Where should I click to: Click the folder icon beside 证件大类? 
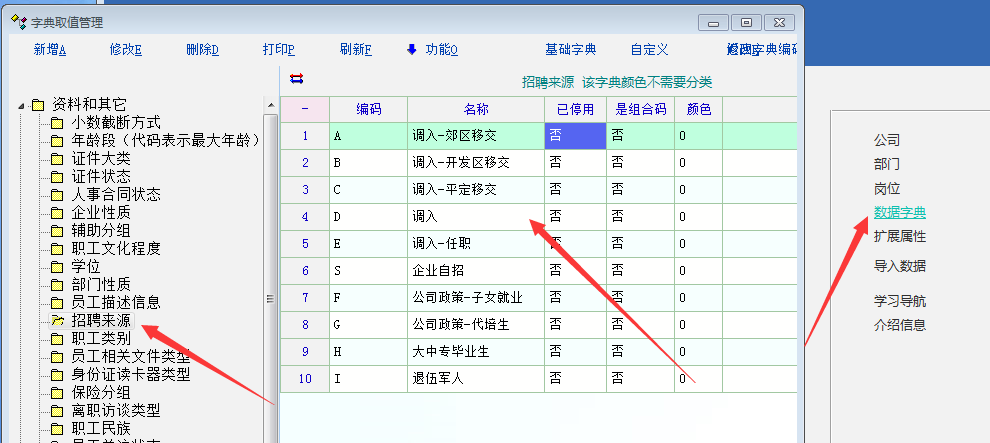[57, 159]
